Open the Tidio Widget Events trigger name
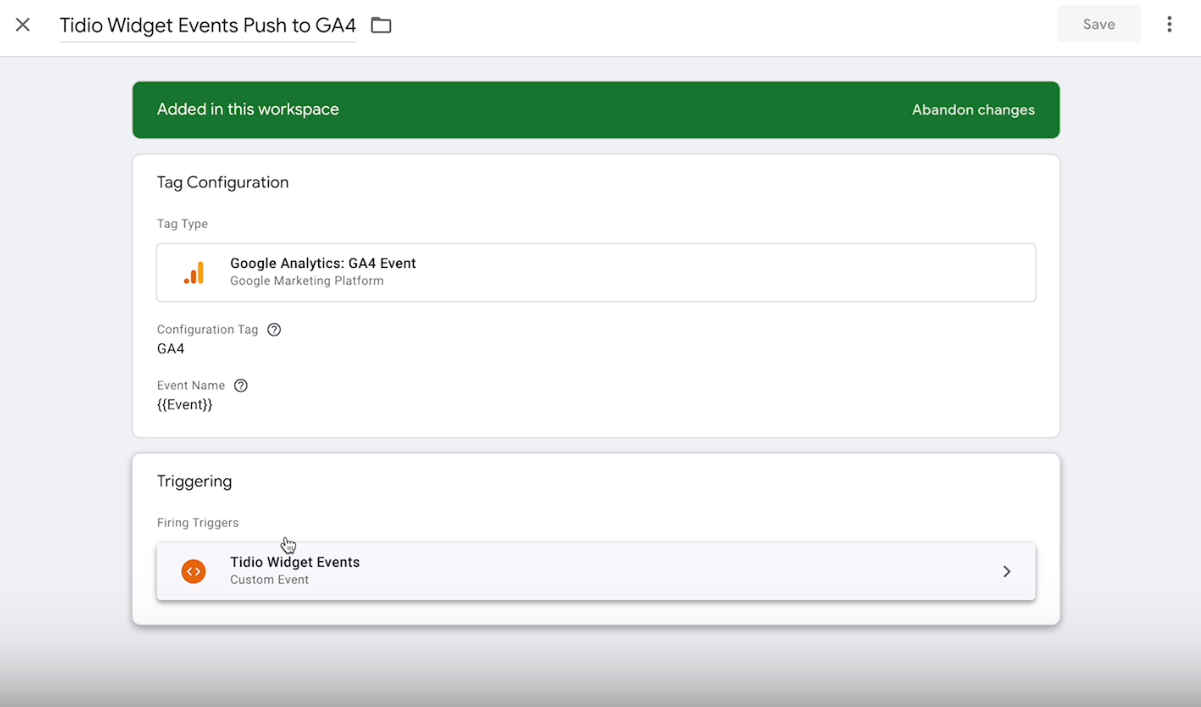This screenshot has width=1201, height=707. [295, 562]
